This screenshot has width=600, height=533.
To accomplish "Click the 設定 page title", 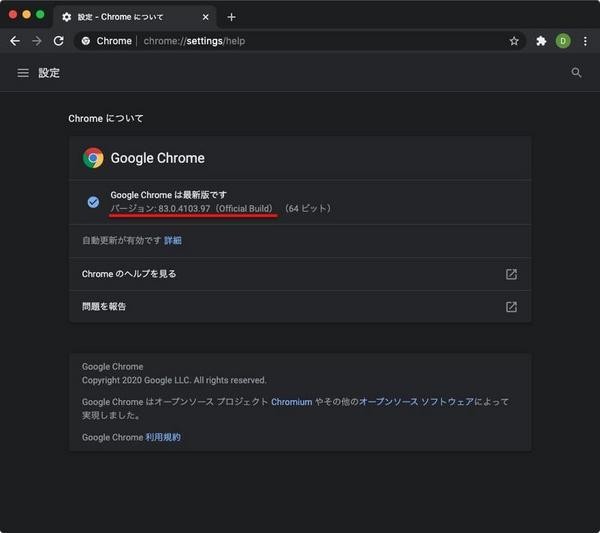I will (x=49, y=73).
